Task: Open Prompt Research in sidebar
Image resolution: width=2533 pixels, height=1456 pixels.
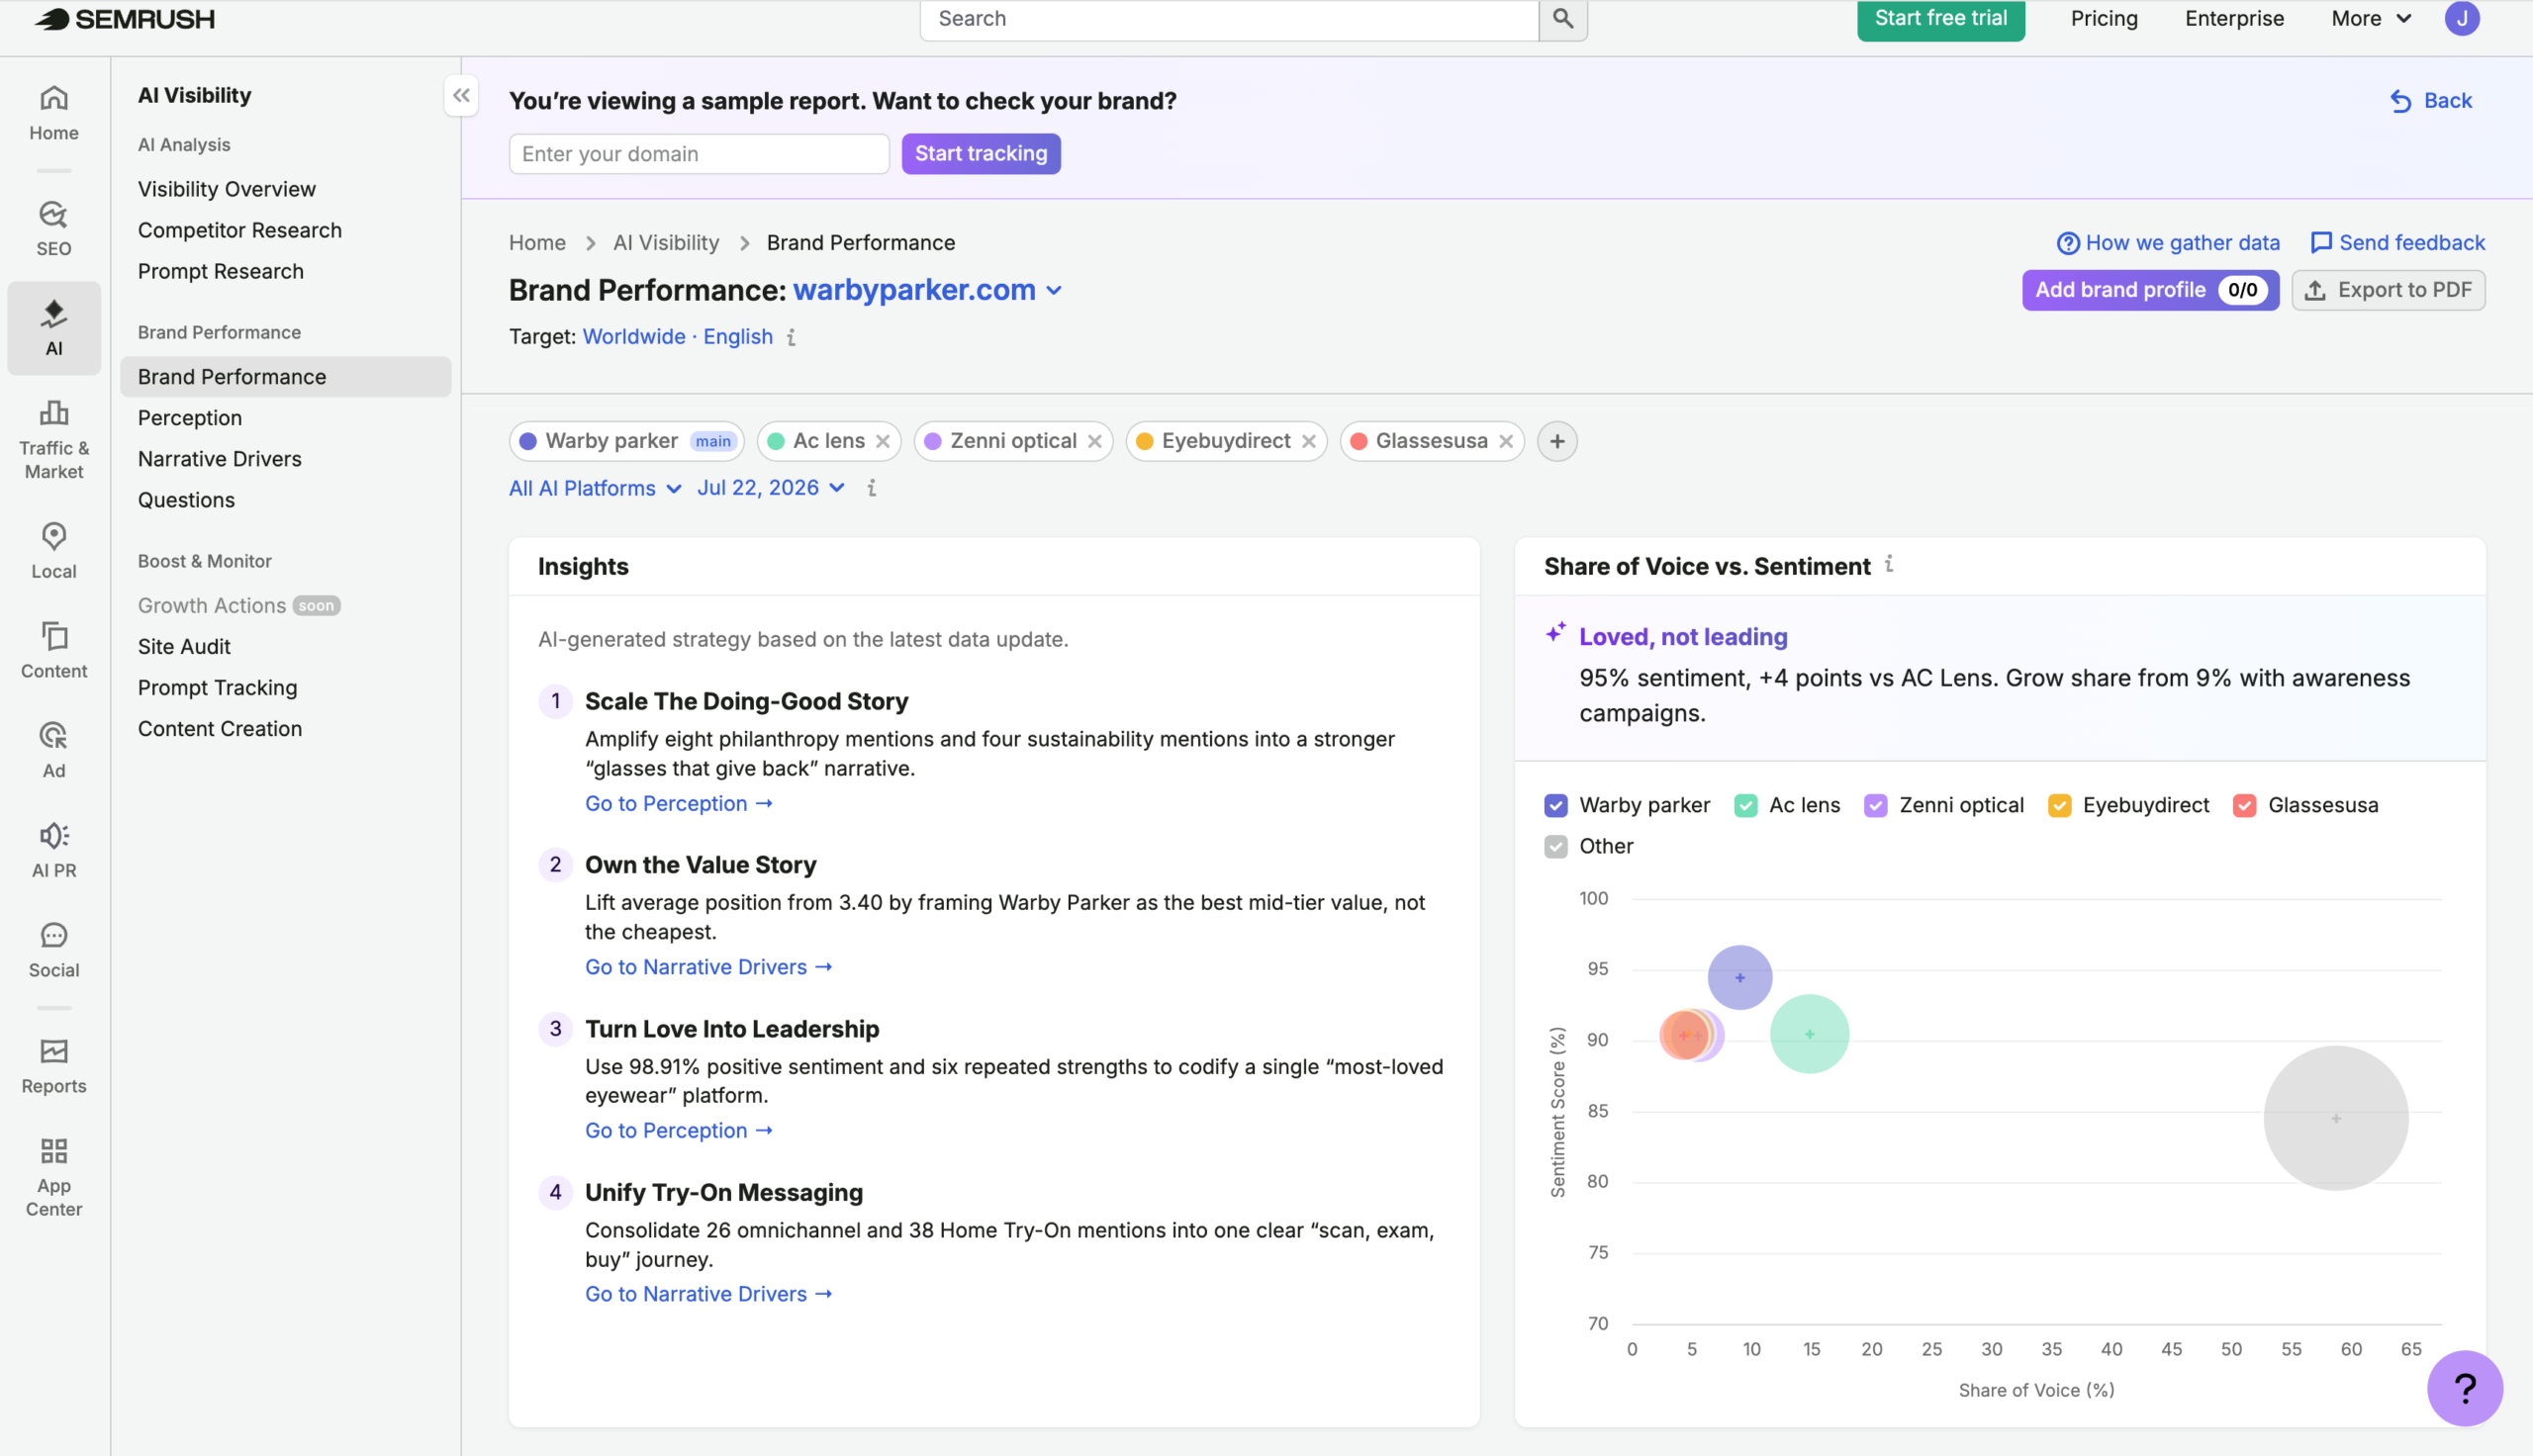Action: click(221, 271)
